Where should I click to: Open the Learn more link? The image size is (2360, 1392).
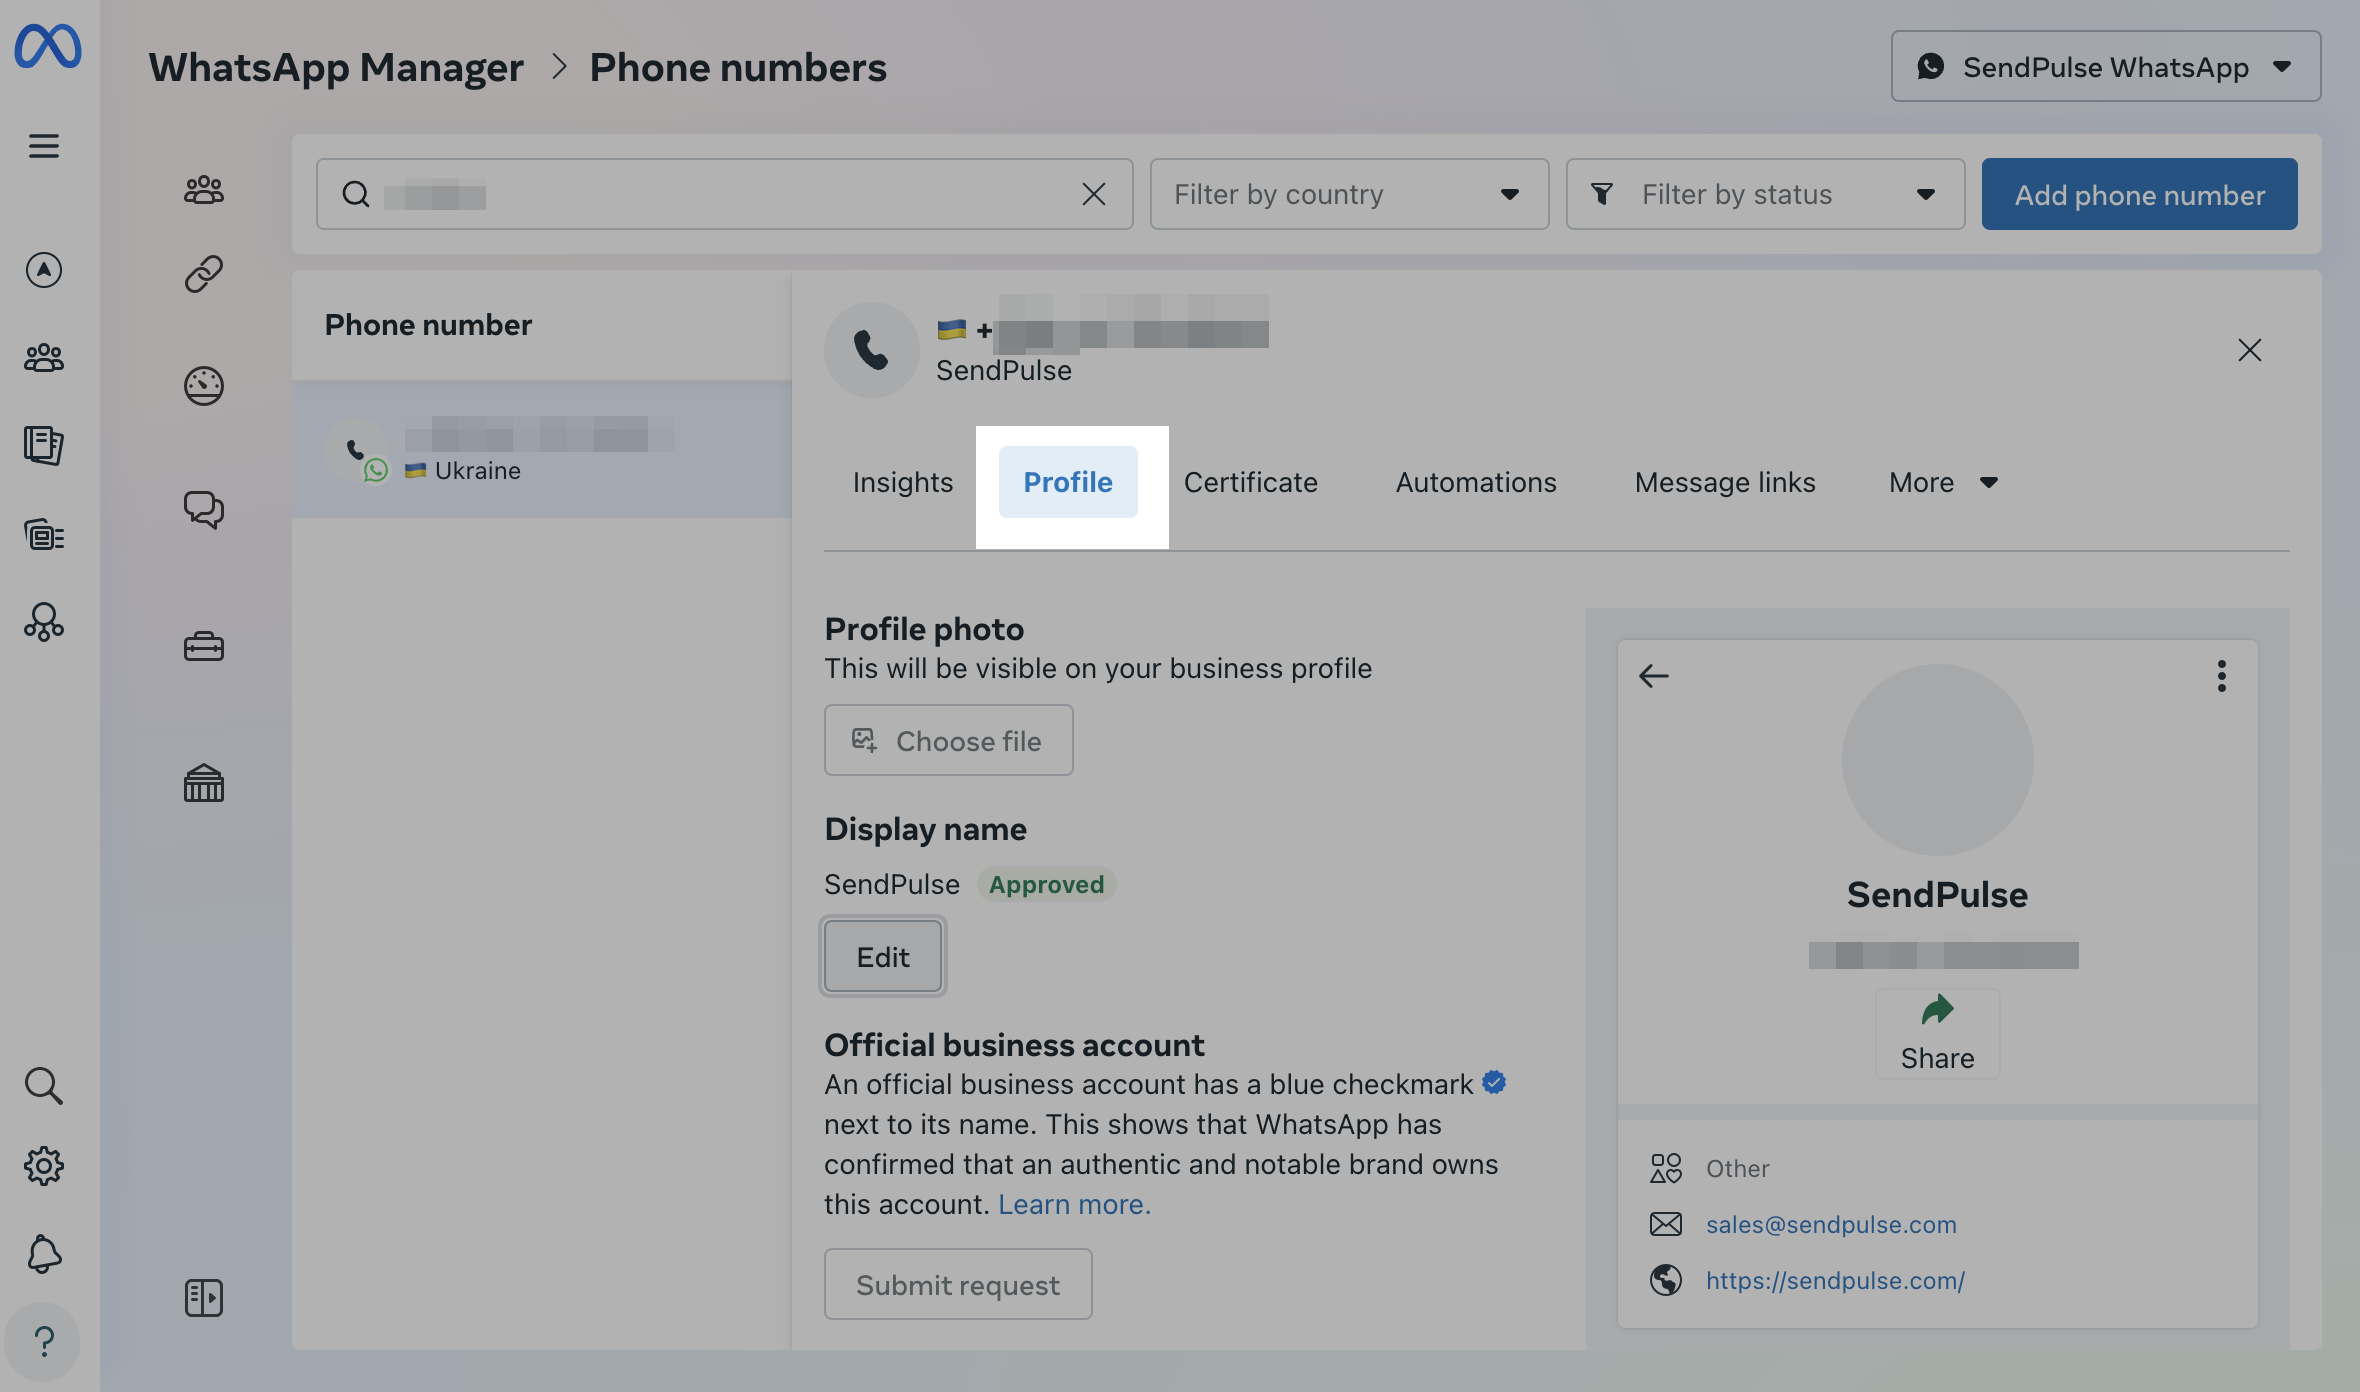(x=1074, y=1204)
